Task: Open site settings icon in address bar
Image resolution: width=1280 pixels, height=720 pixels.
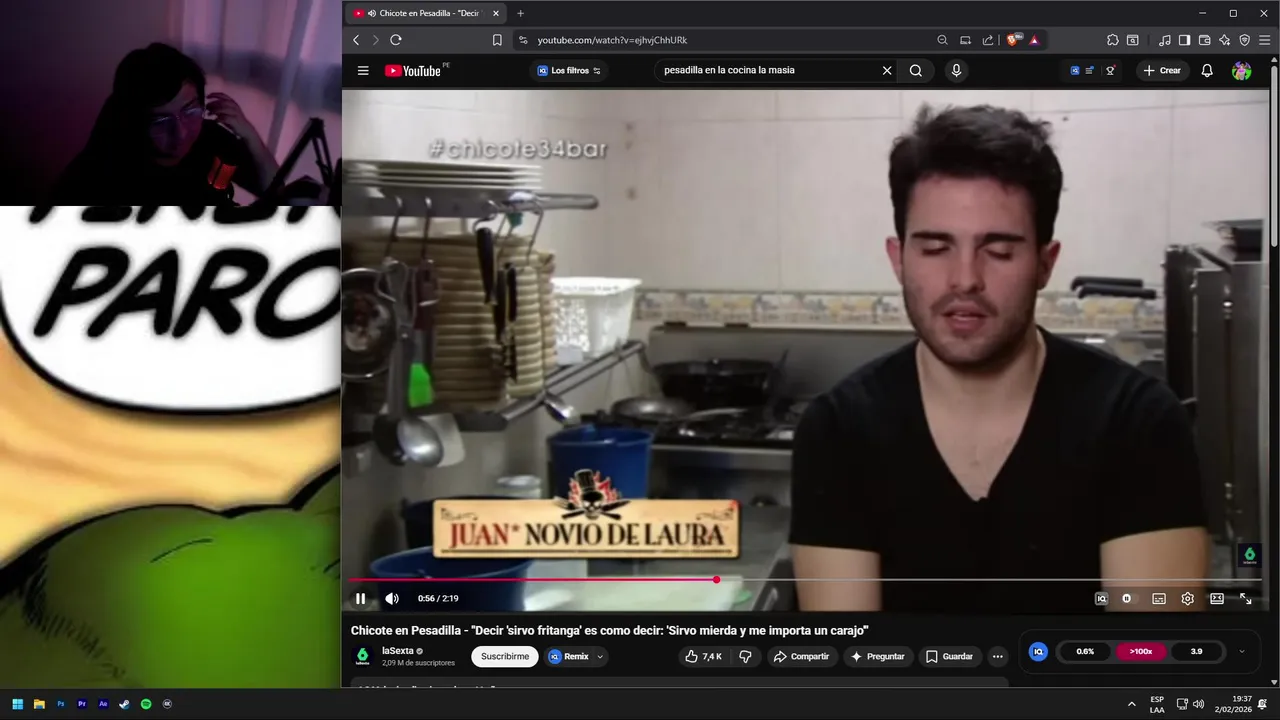Action: (x=522, y=40)
